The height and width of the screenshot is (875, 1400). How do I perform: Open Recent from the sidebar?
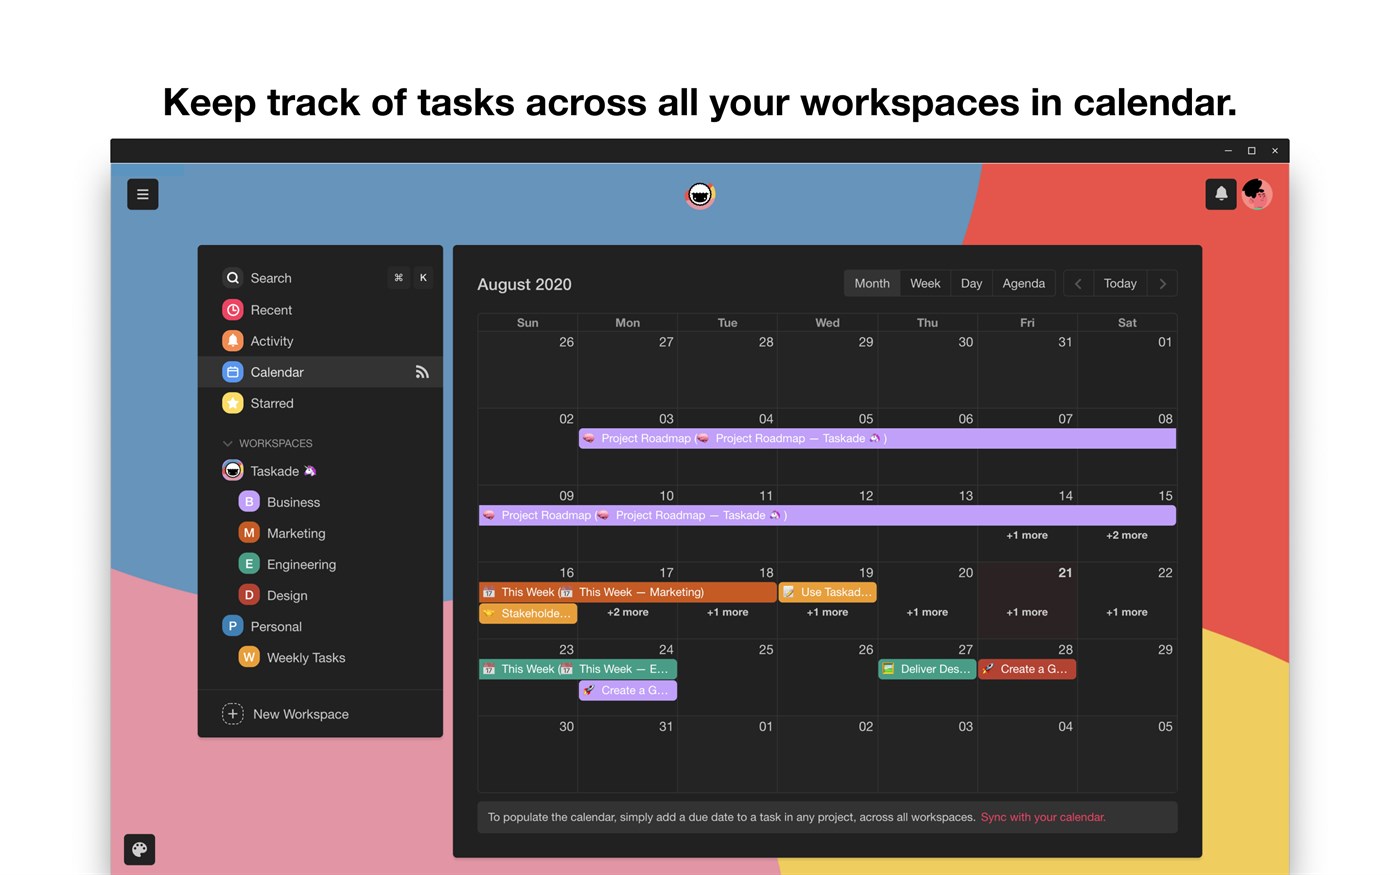click(x=271, y=310)
